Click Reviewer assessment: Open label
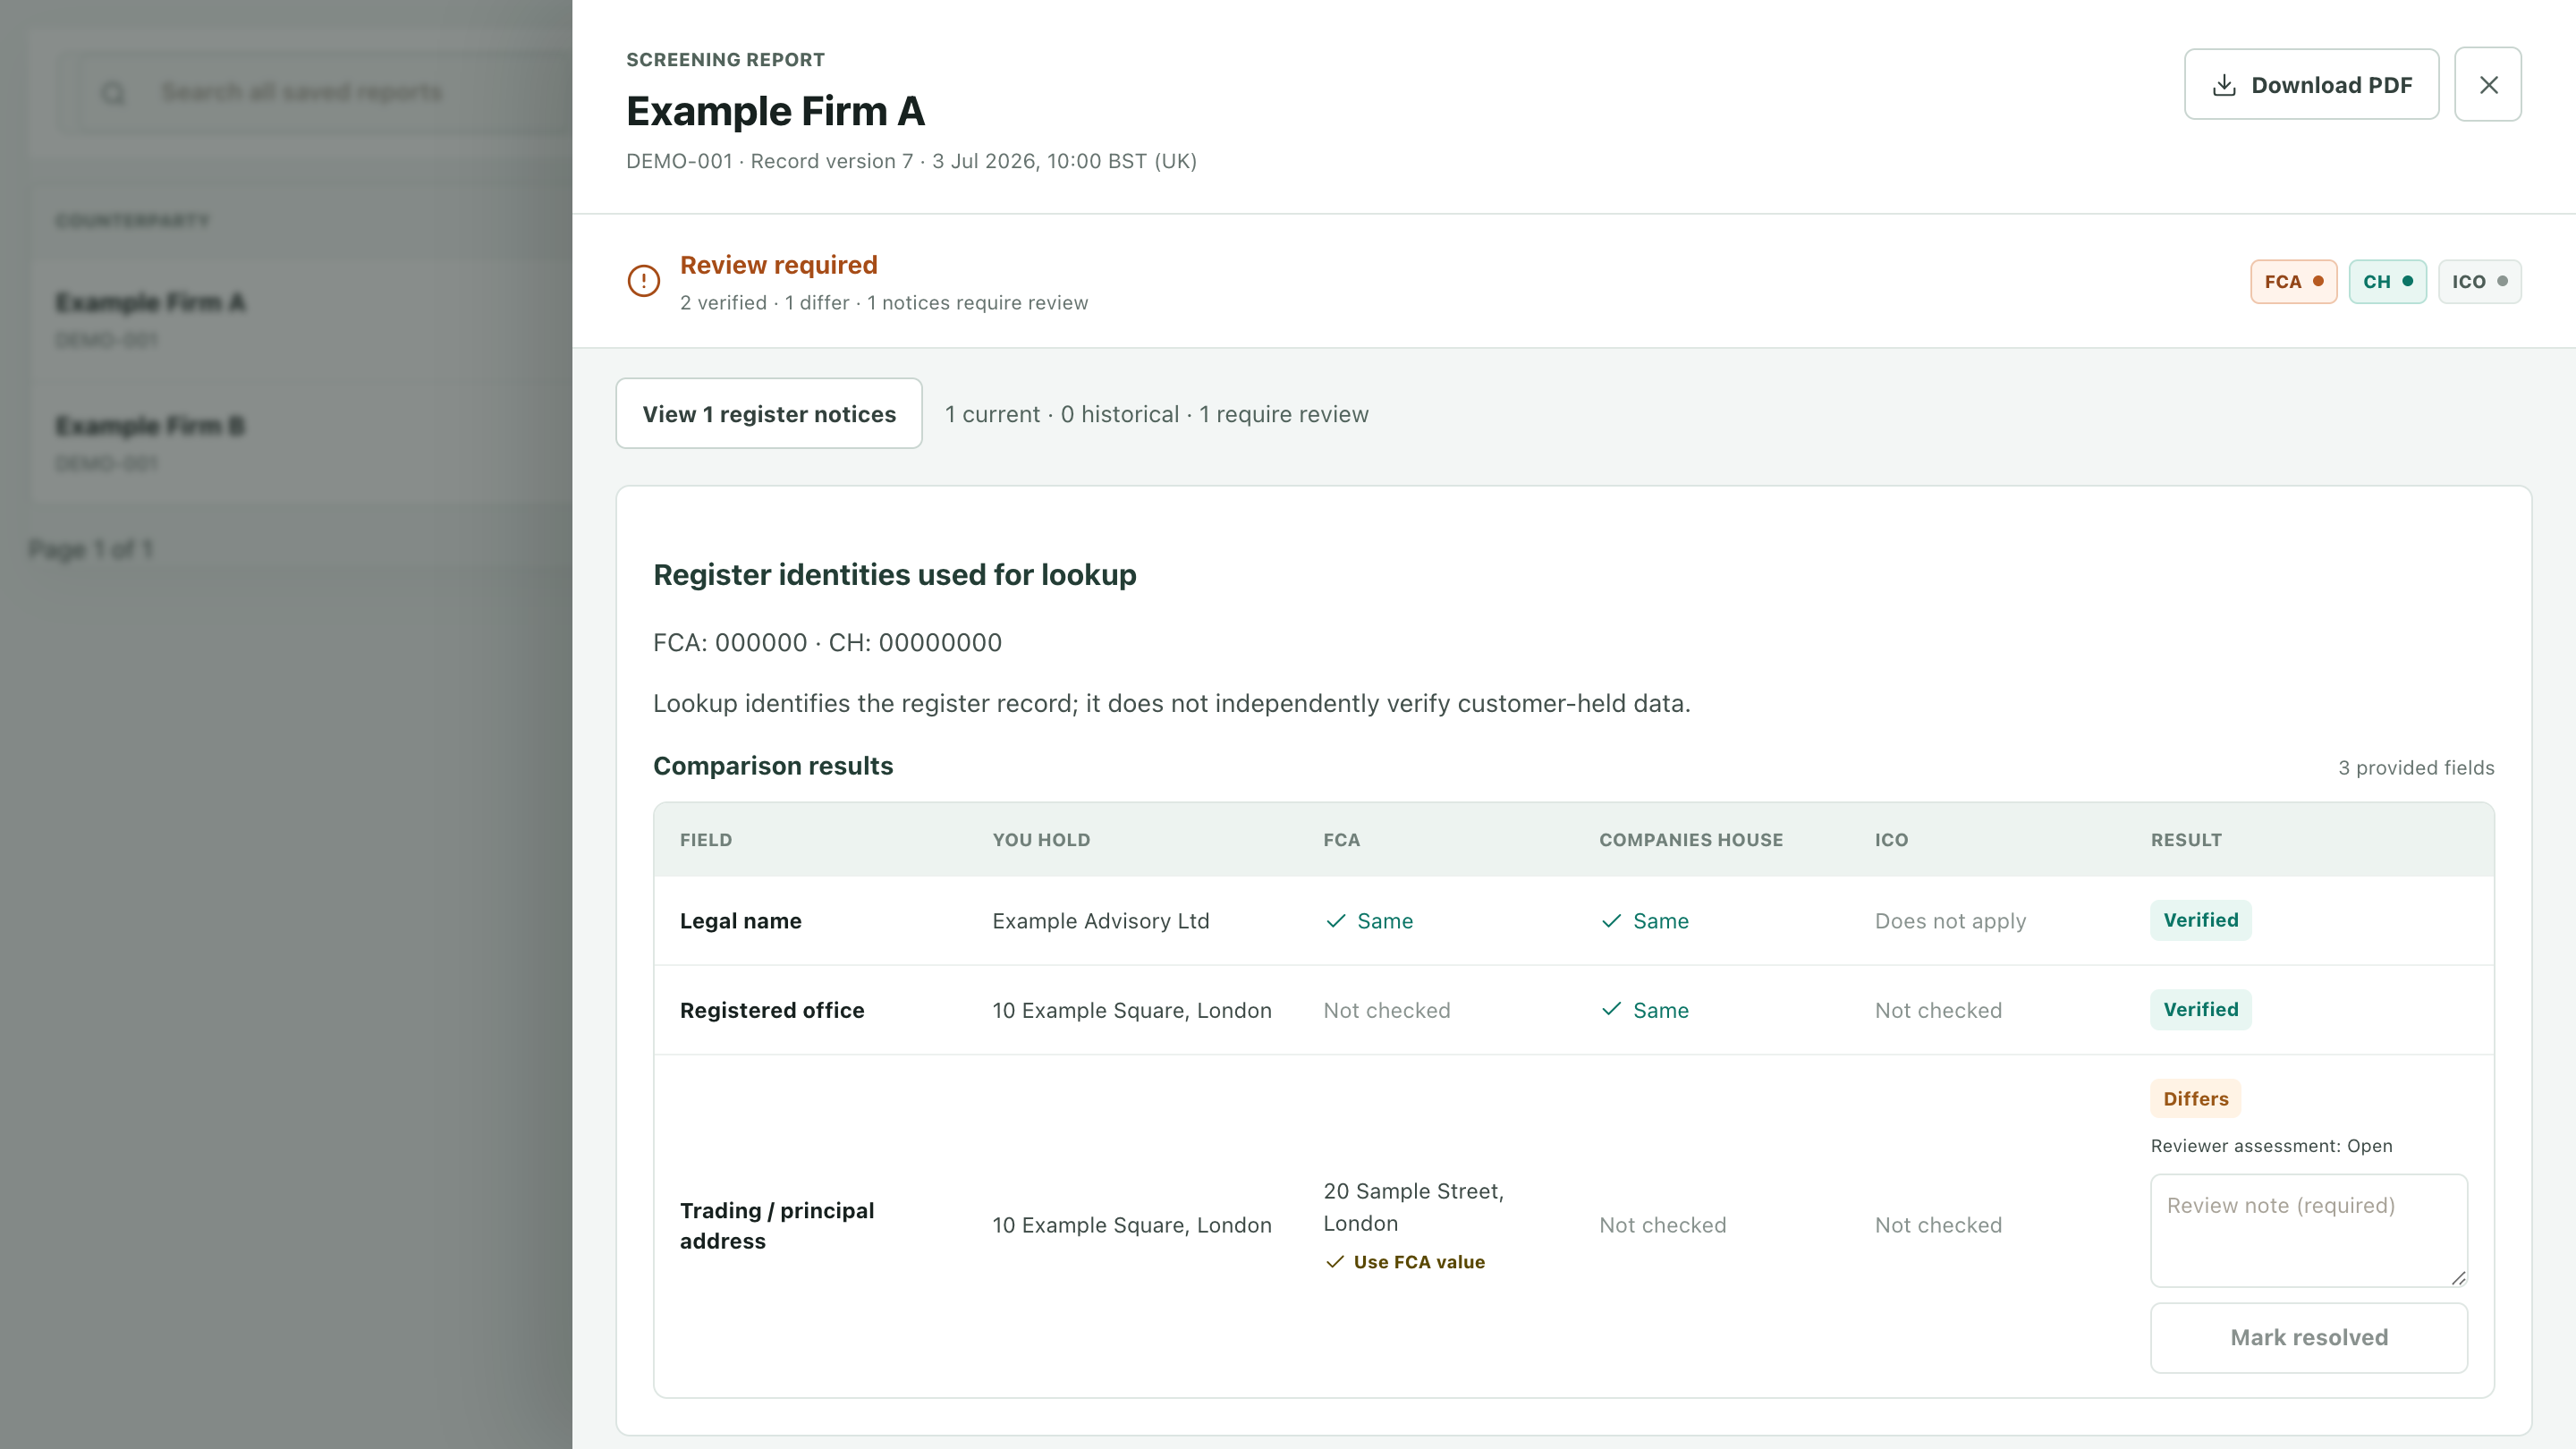The image size is (2576, 1449). pos(2271,1146)
